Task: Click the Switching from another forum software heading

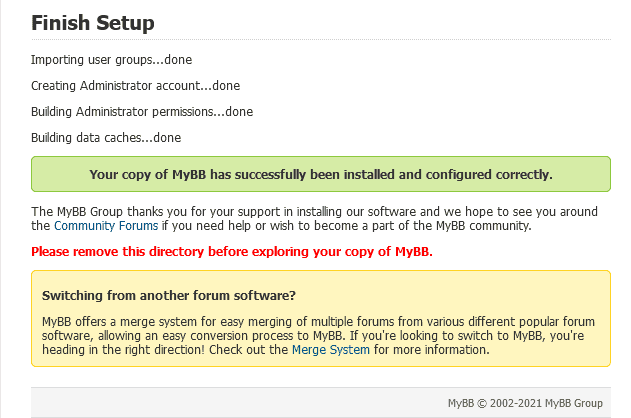Action: tap(169, 296)
